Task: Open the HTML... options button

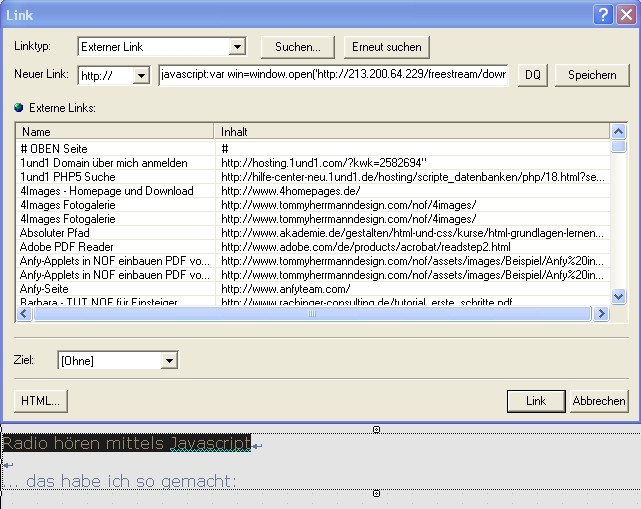Action: point(40,401)
